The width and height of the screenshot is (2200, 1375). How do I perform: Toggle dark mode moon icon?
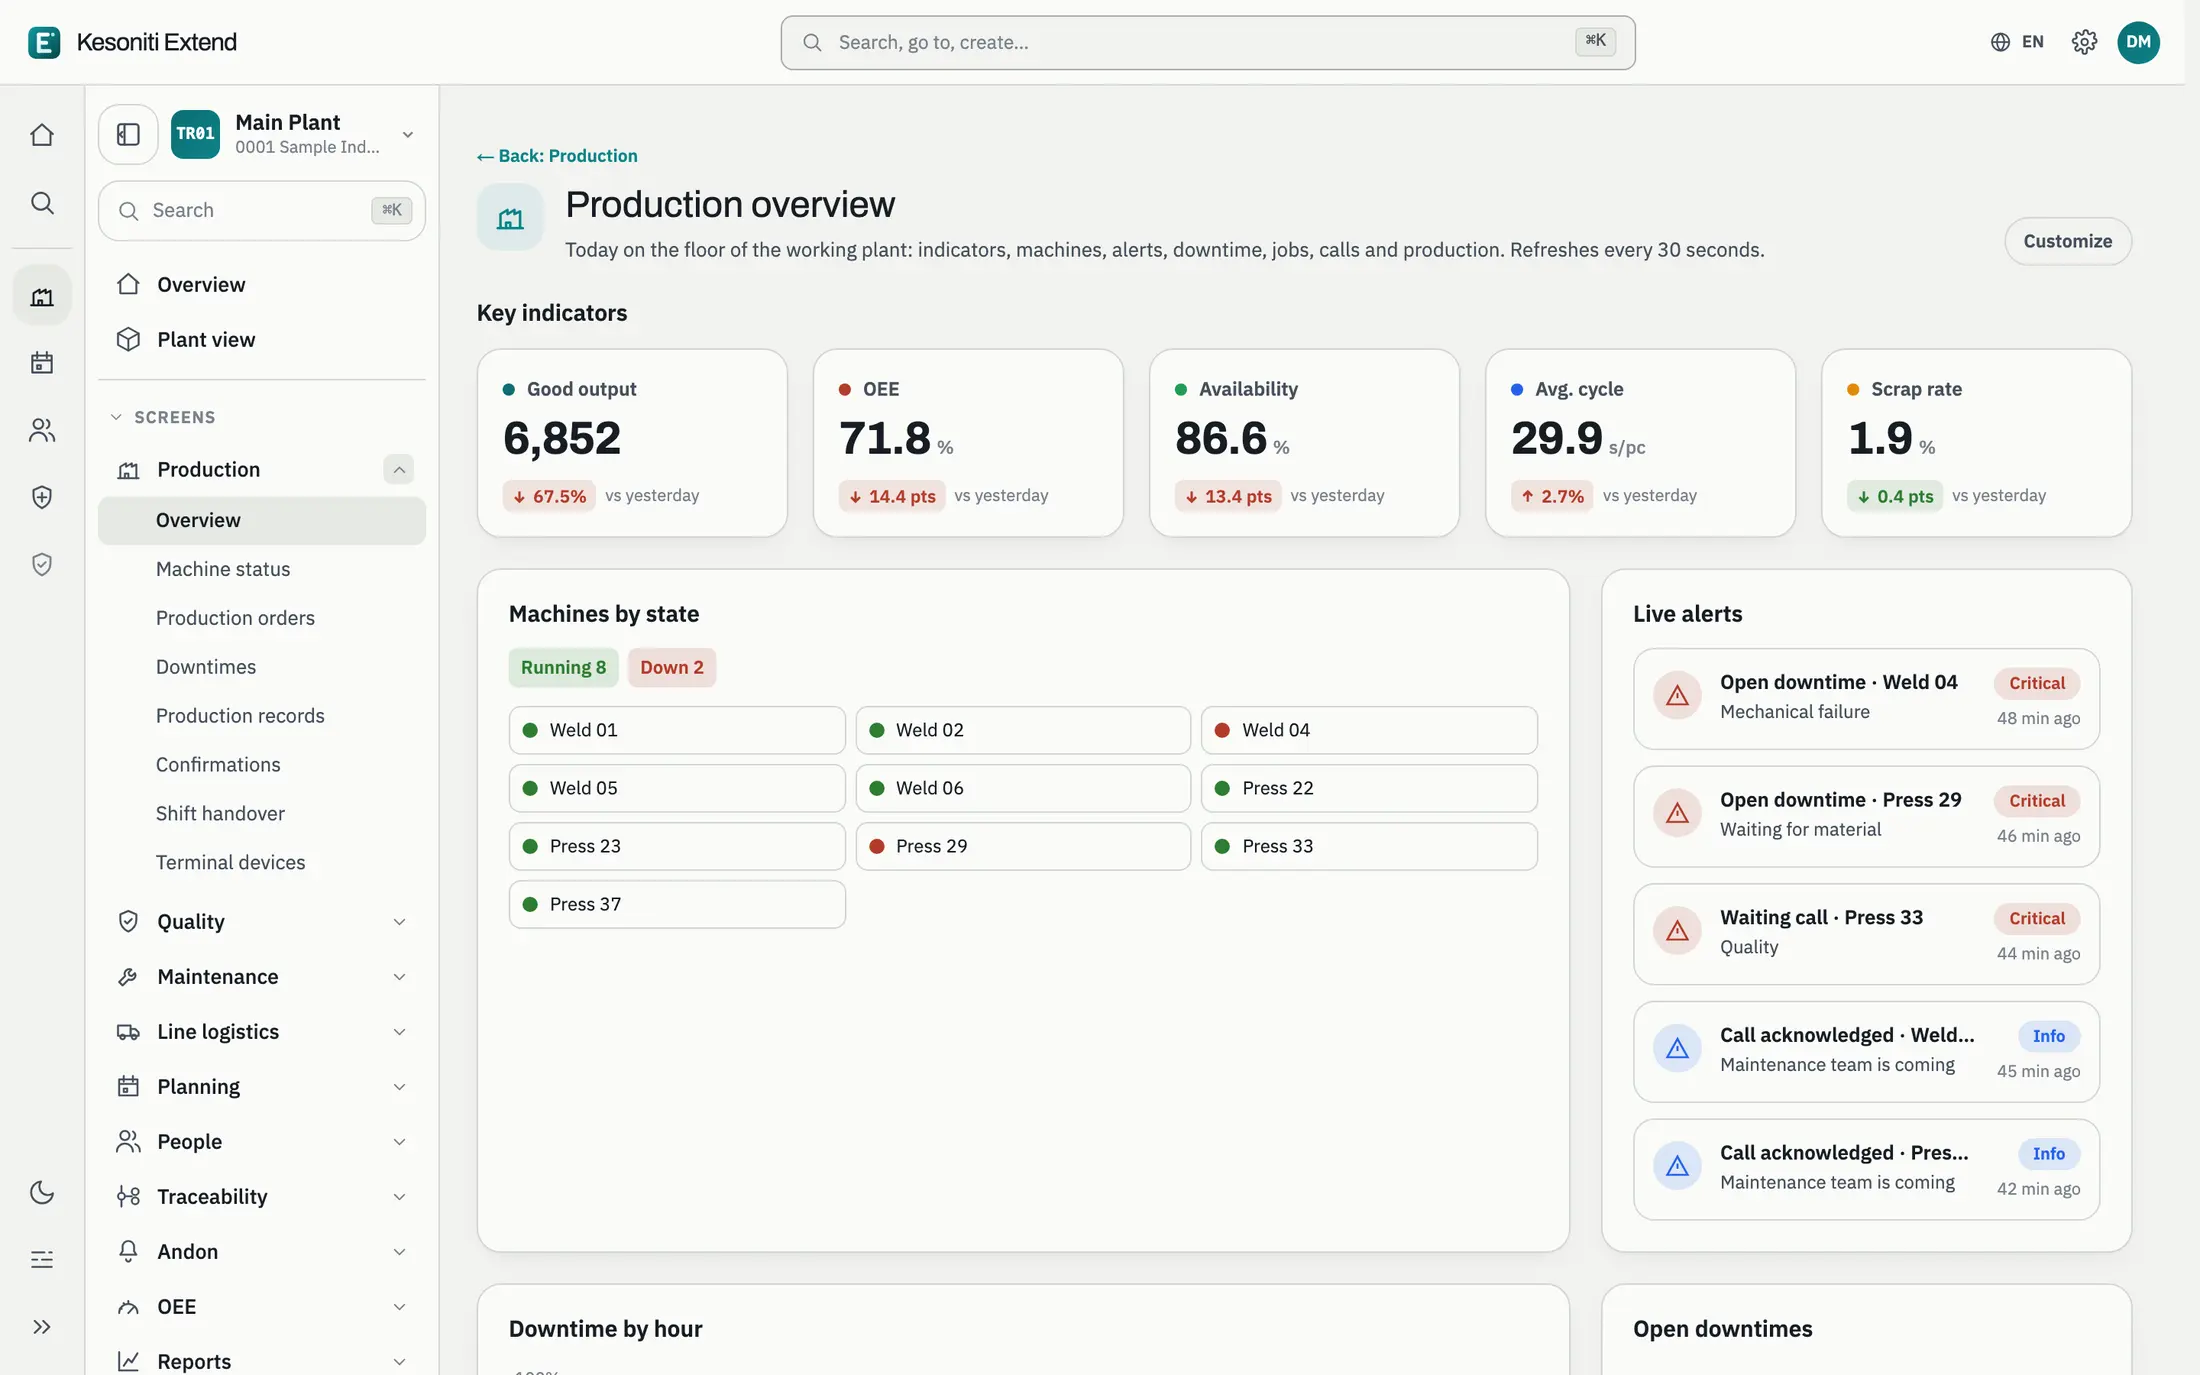tap(42, 1192)
